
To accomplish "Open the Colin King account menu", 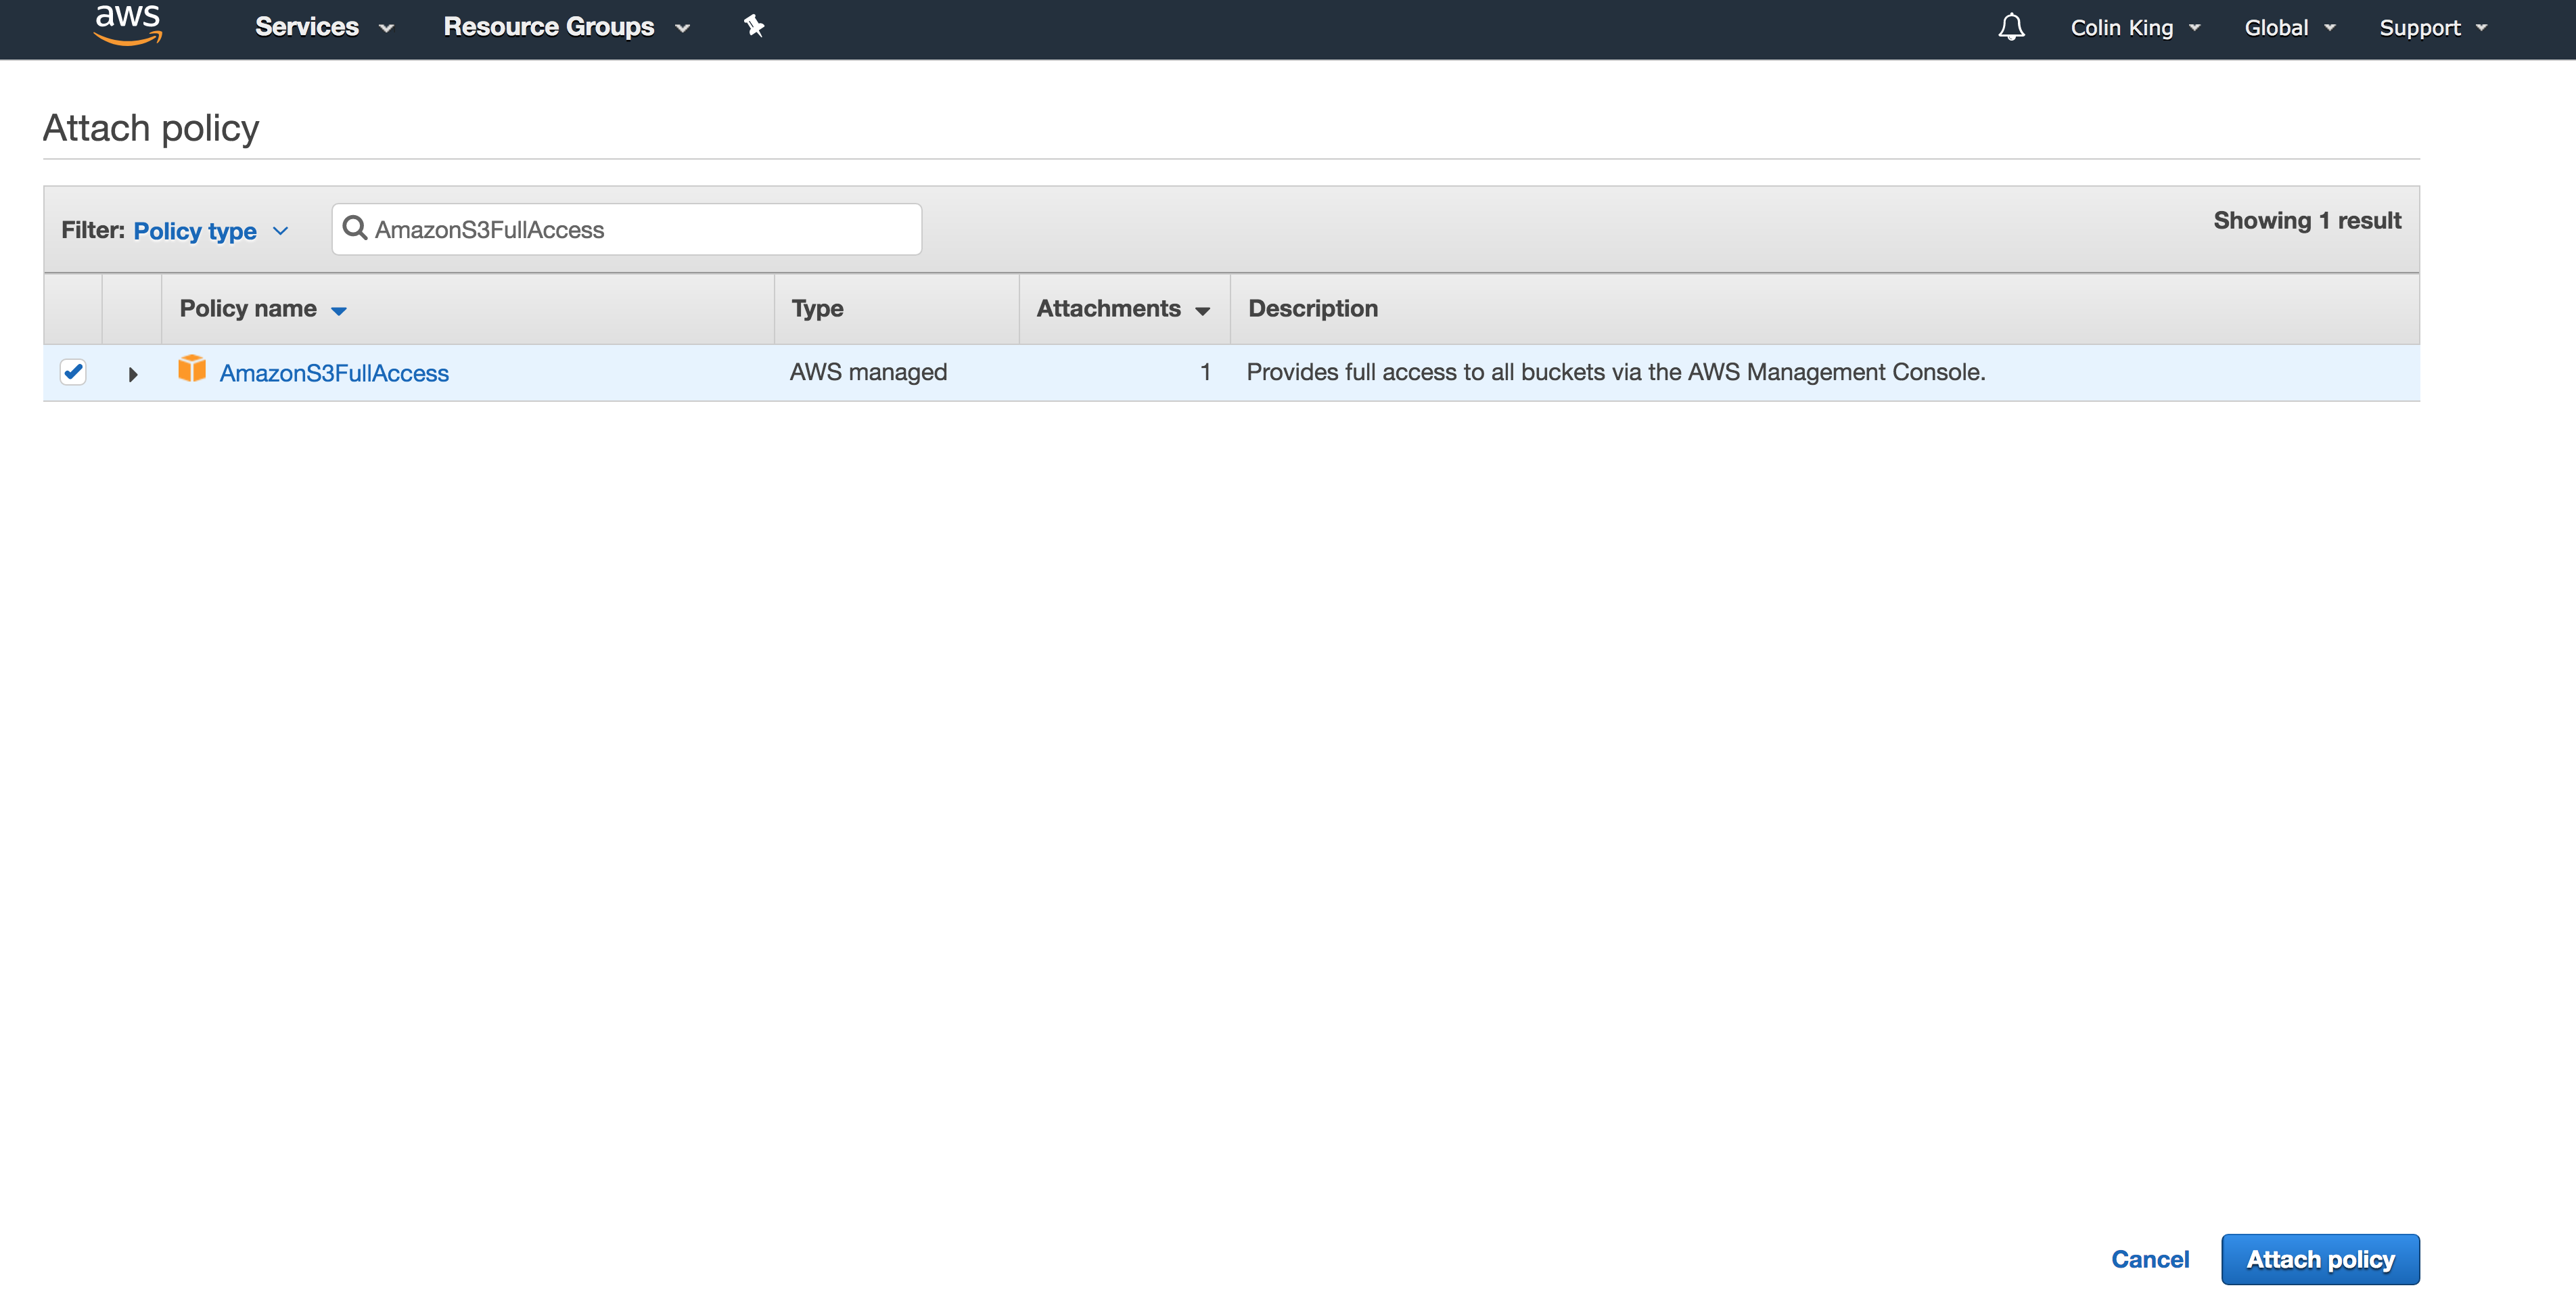I will [x=2134, y=28].
